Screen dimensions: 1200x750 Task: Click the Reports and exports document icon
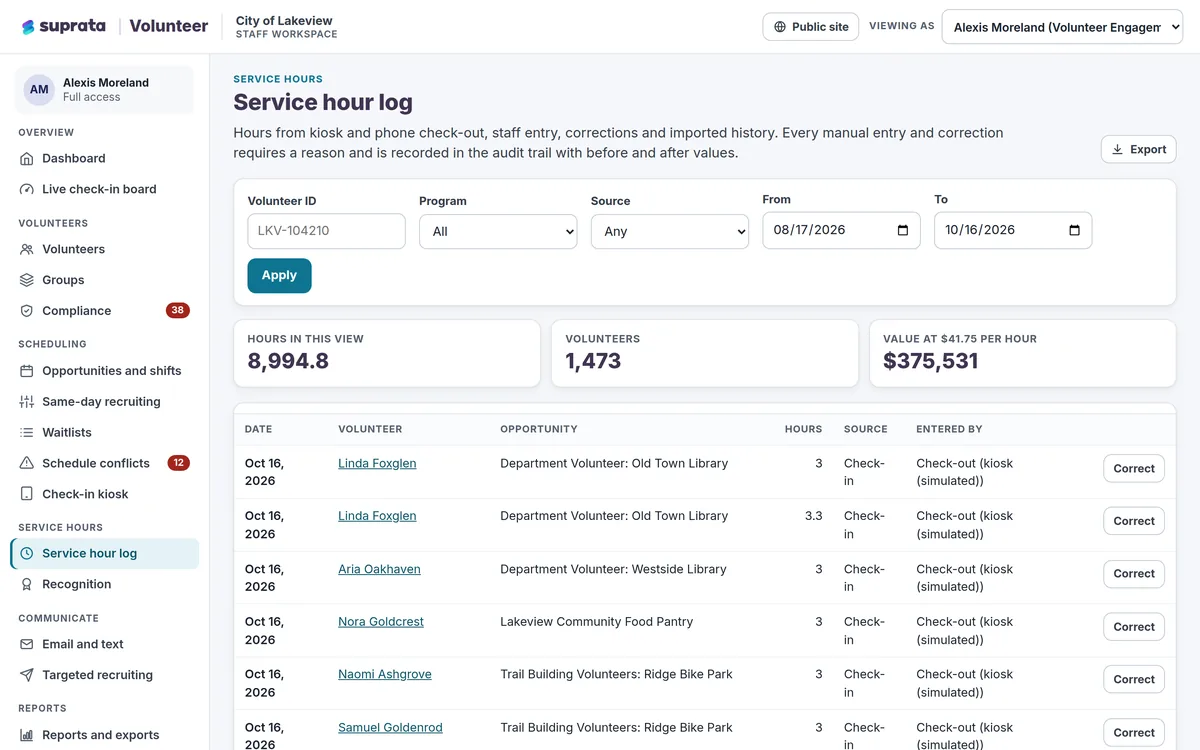click(x=27, y=735)
